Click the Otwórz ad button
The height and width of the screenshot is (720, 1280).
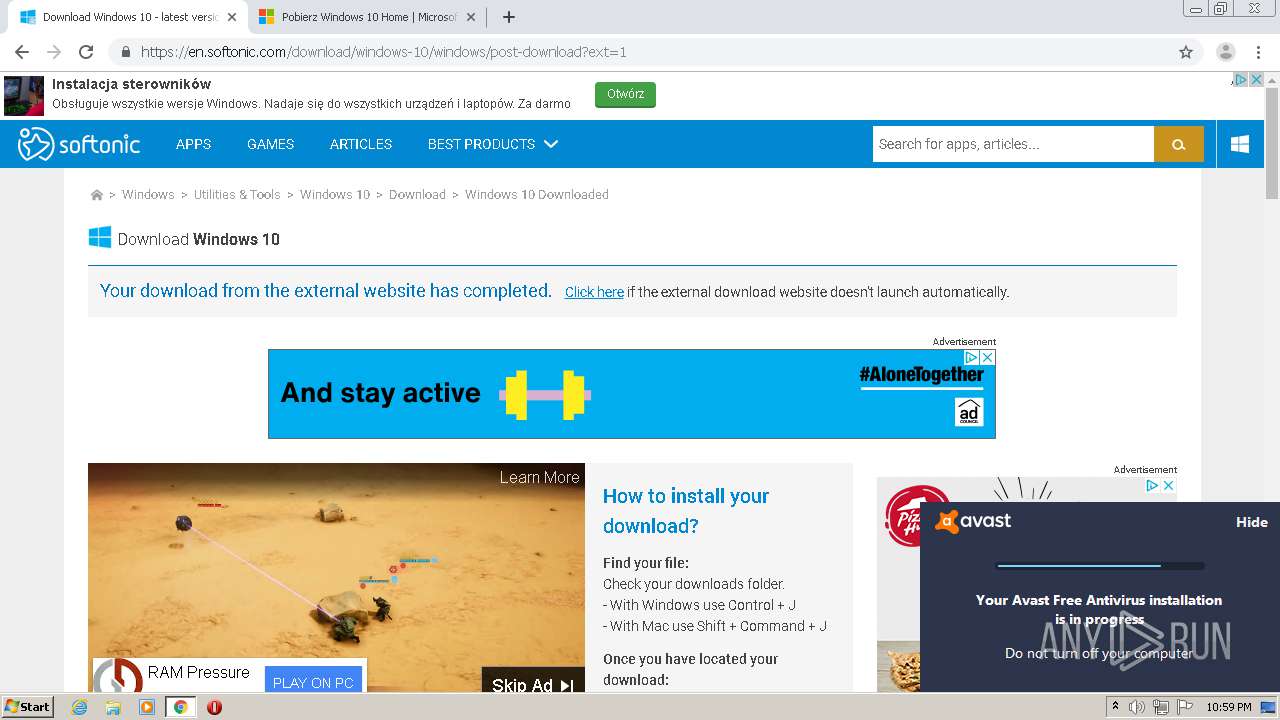pyautogui.click(x=625, y=94)
